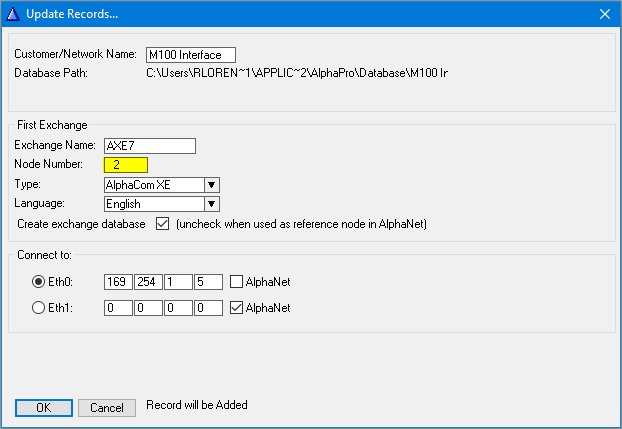Click Eth1 first octet field

(x=118, y=308)
